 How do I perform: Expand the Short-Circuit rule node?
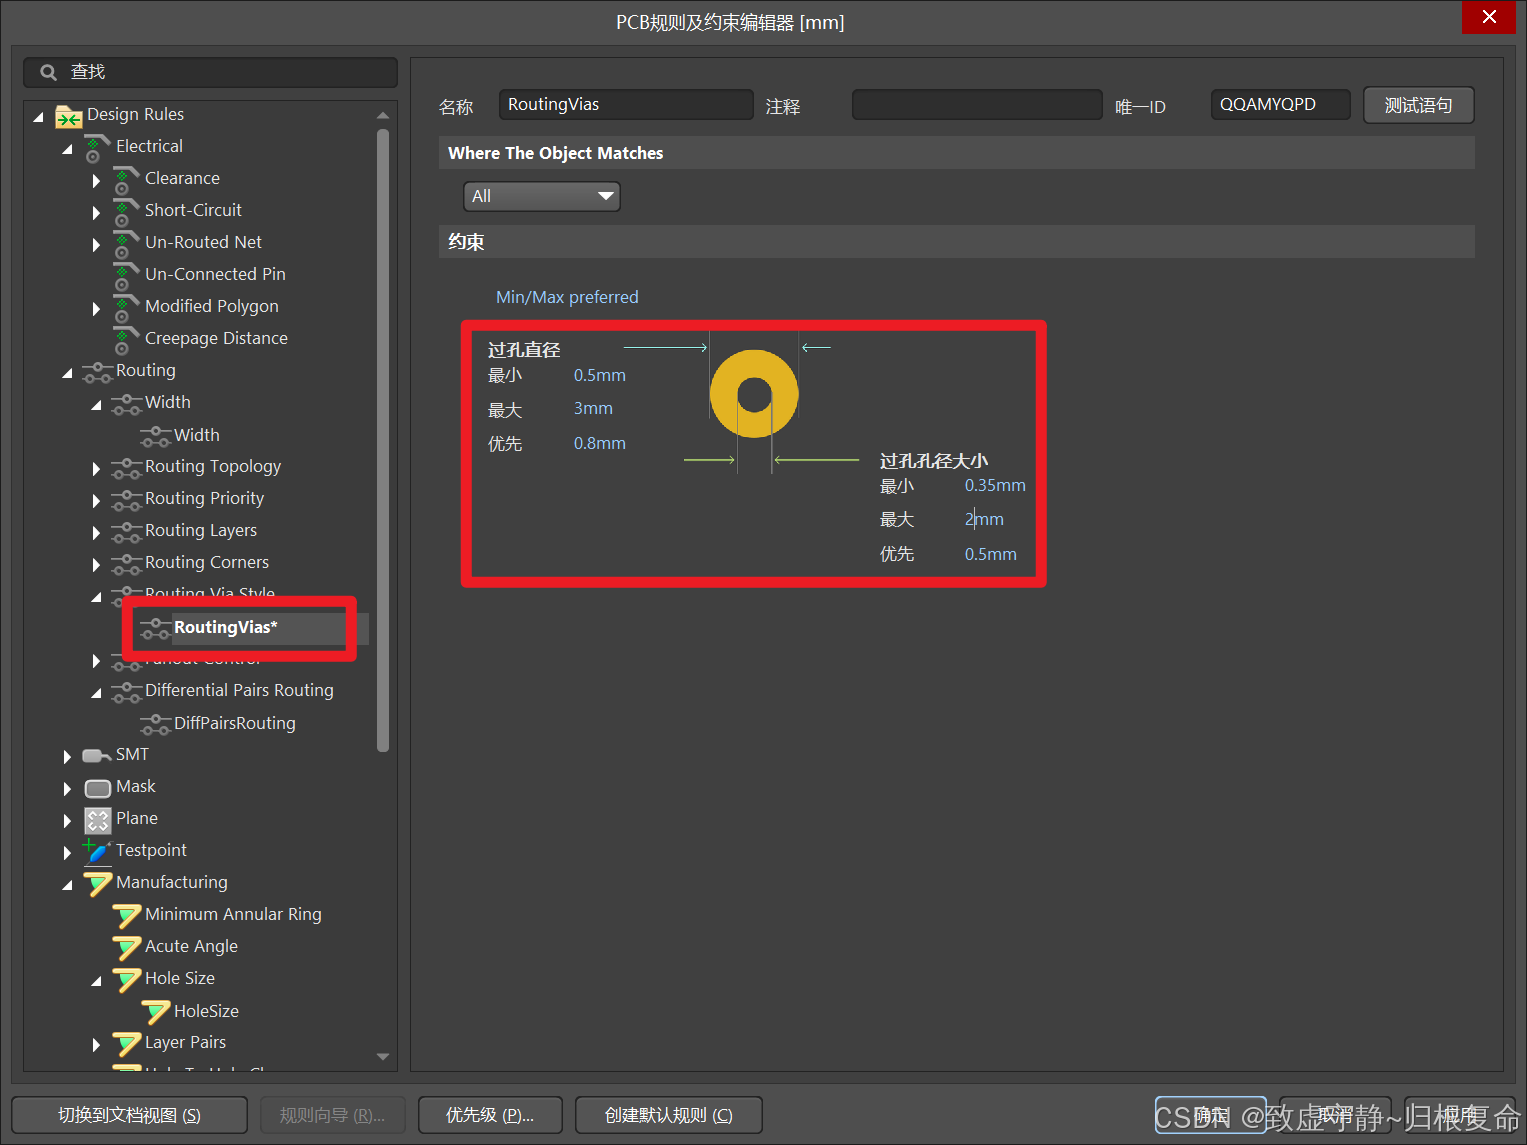[96, 213]
